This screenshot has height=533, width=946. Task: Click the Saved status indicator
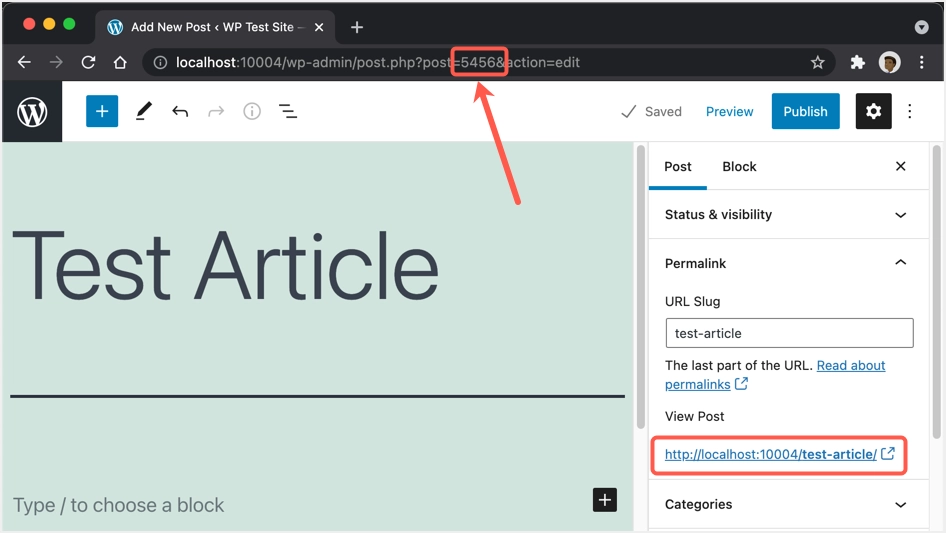[x=652, y=112]
